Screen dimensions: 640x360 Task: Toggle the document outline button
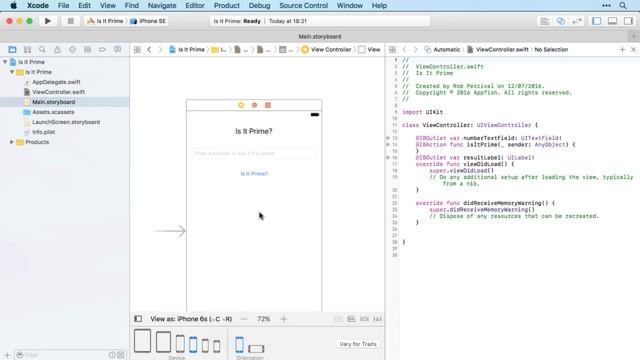pyautogui.click(x=138, y=319)
